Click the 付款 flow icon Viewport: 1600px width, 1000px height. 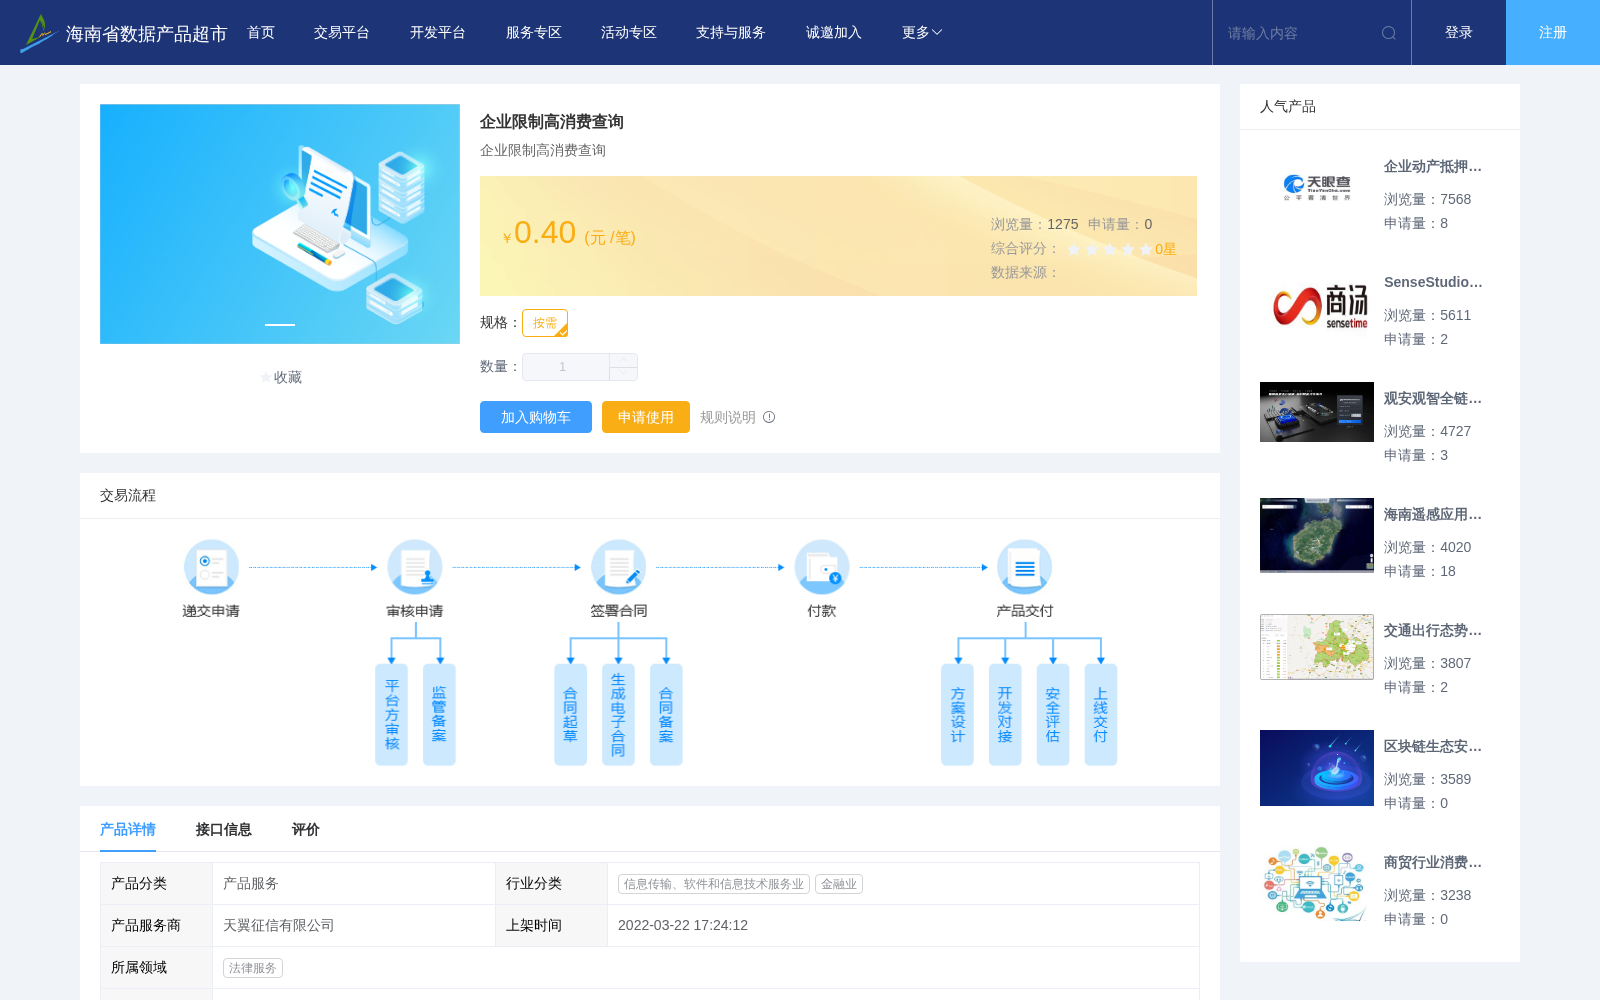[822, 567]
